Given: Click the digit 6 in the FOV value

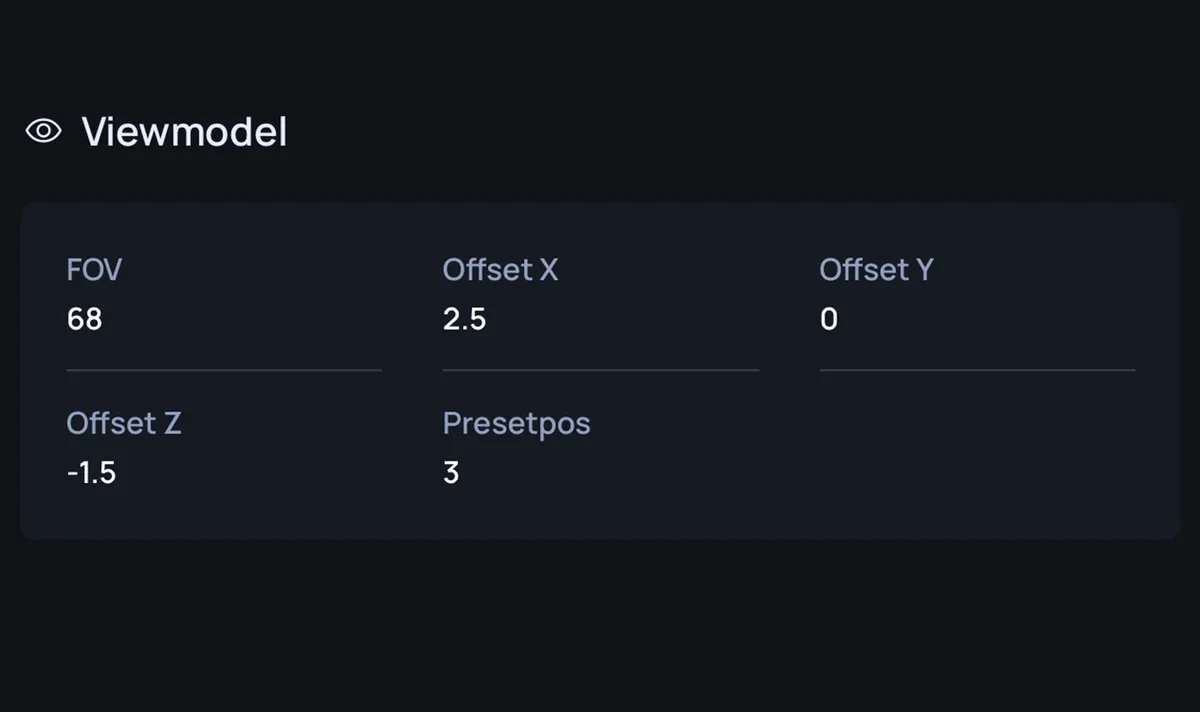Looking at the screenshot, I should coord(75,319).
